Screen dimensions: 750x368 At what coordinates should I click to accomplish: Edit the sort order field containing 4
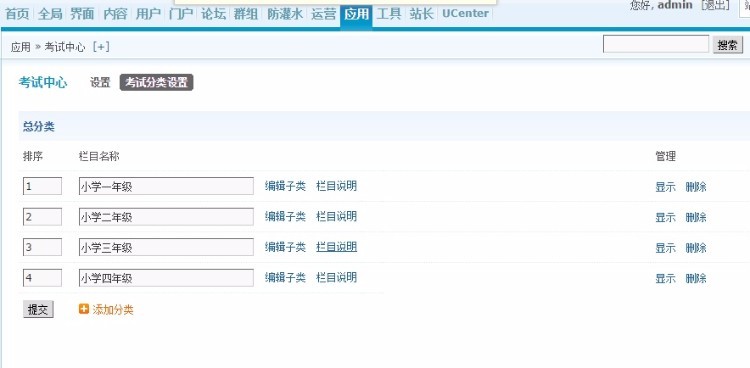click(43, 278)
